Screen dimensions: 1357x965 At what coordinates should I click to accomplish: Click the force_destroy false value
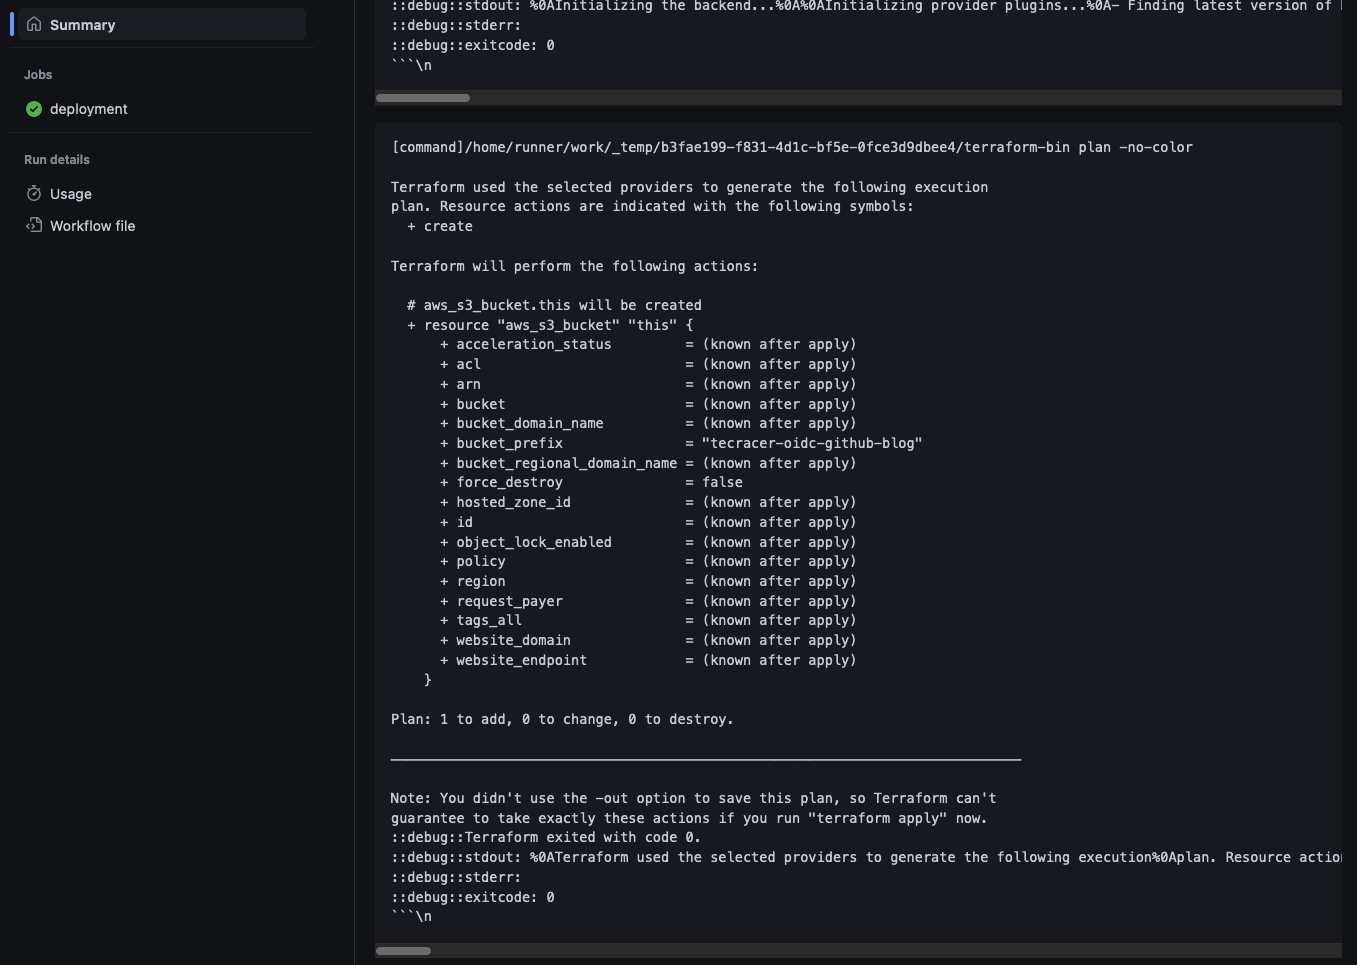click(722, 482)
